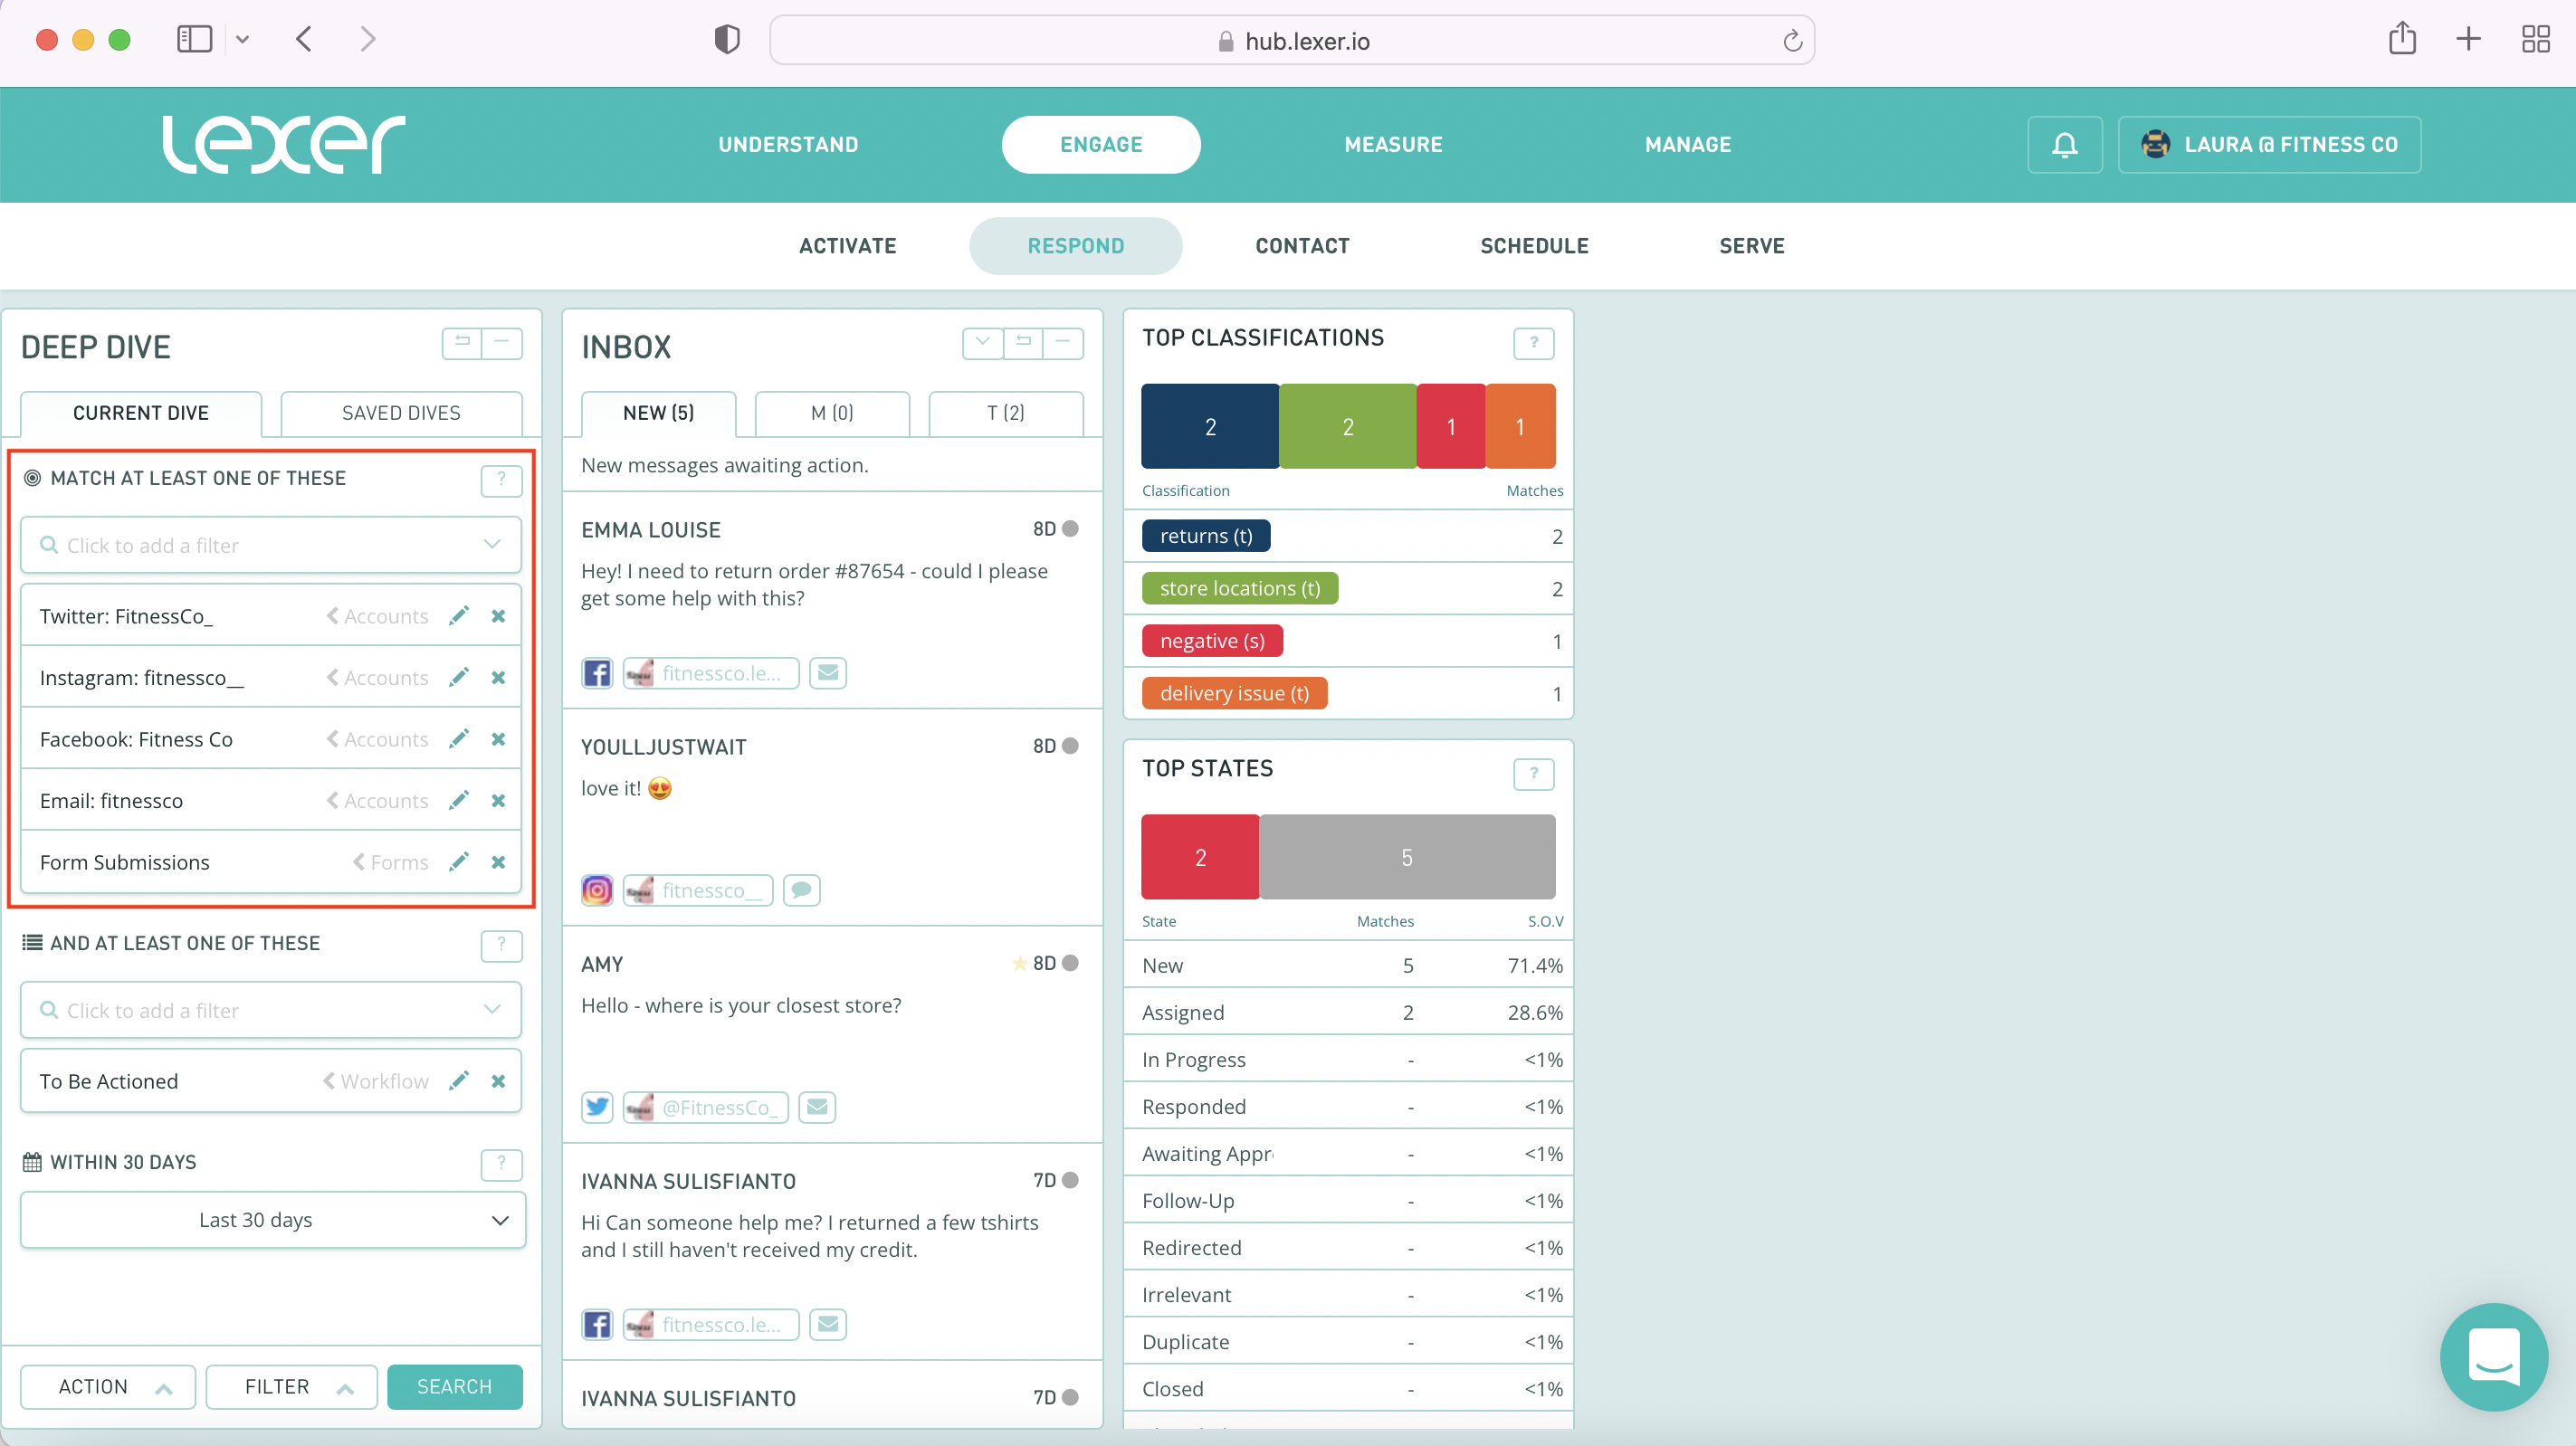The height and width of the screenshot is (1446, 2576).
Task: Click Twitter icon on Amy's message
Action: pyautogui.click(x=597, y=1107)
